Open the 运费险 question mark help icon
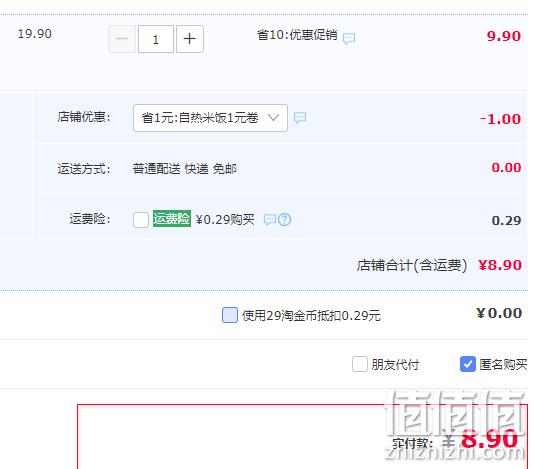Viewport: 534px width, 469px height. pos(285,219)
